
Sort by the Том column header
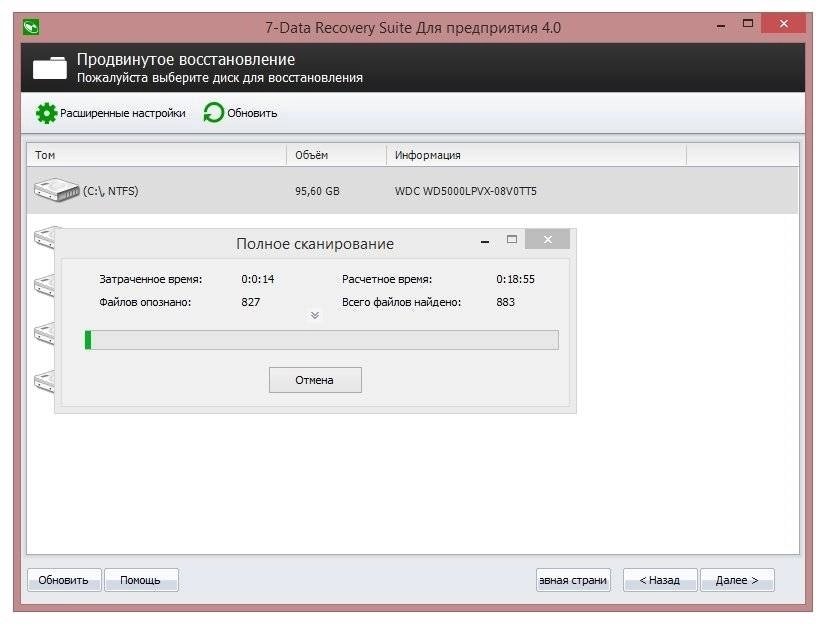click(x=157, y=155)
